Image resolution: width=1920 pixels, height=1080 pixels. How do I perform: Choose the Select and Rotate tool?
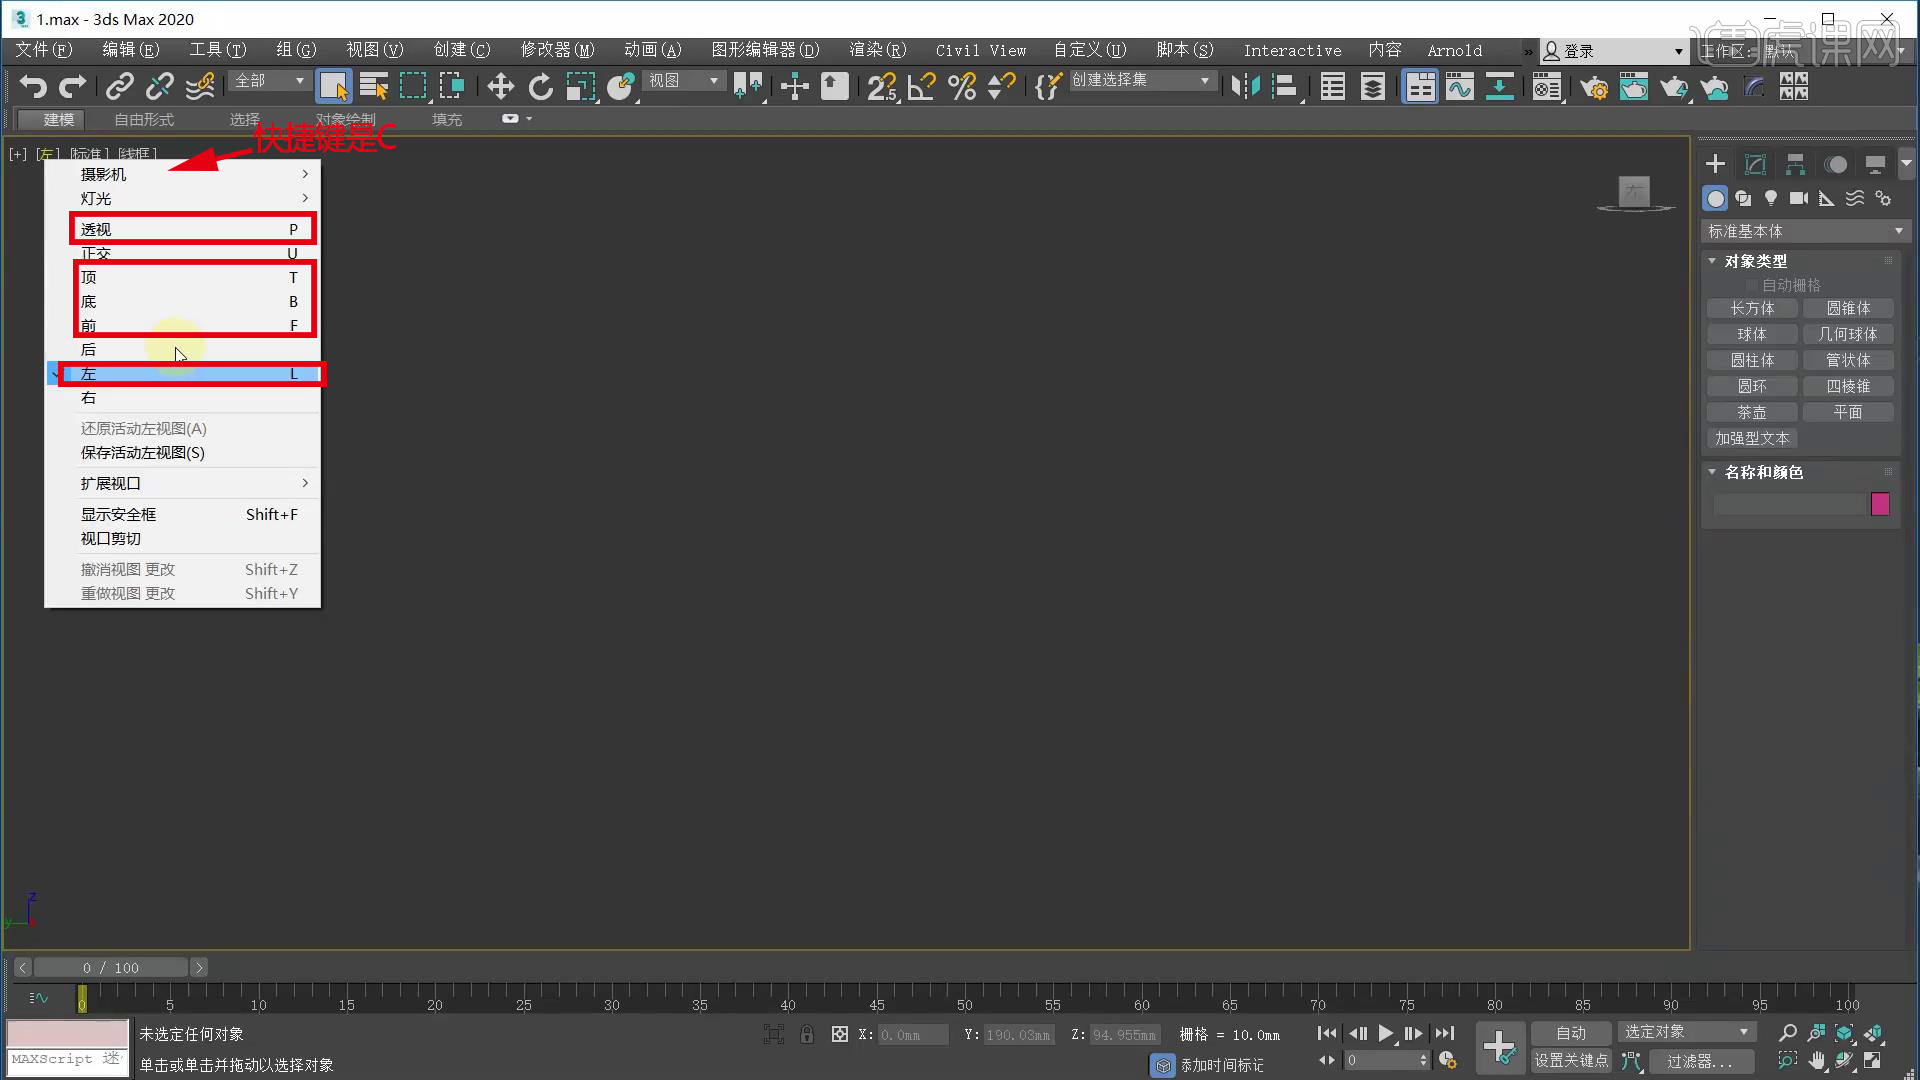click(540, 87)
